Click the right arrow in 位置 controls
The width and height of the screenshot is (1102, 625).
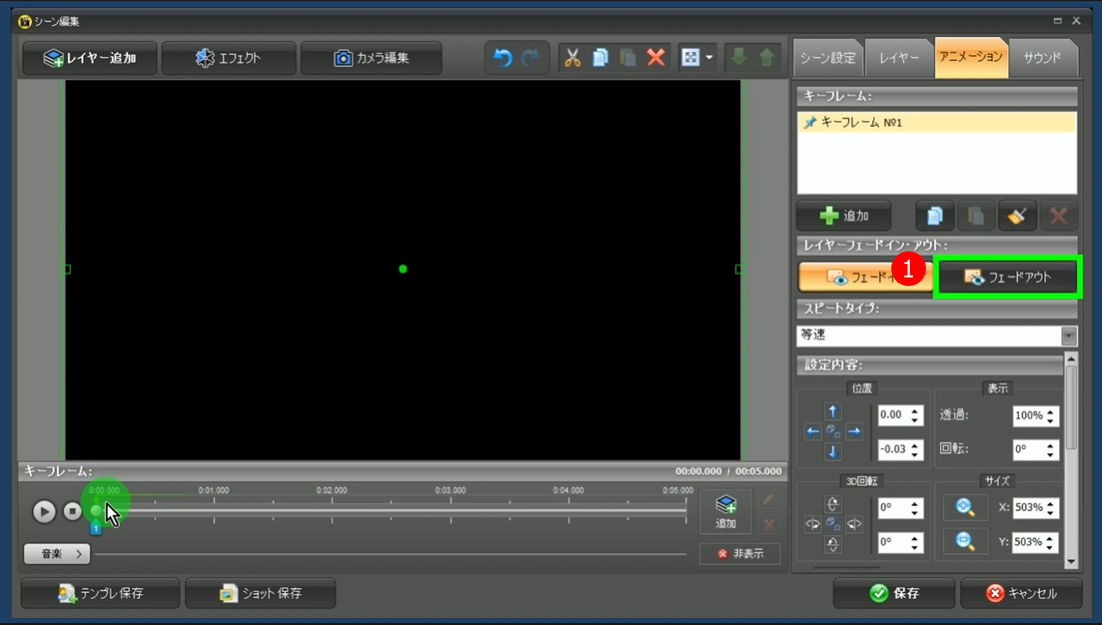click(x=854, y=432)
